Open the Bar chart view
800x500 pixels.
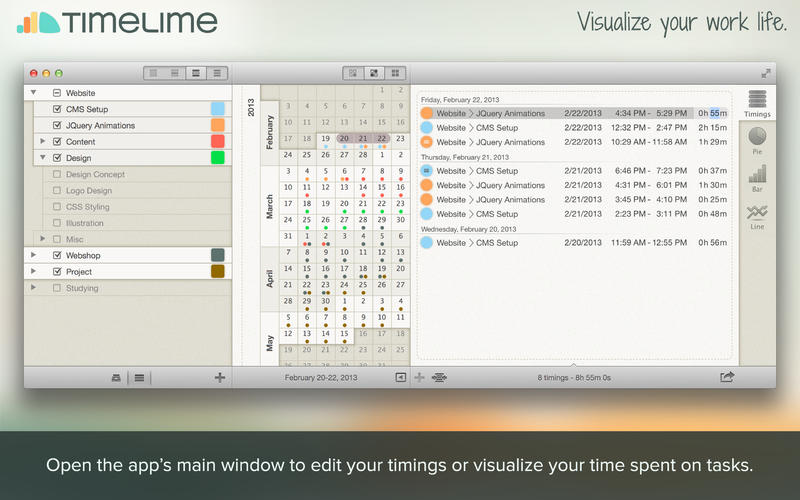pos(757,178)
